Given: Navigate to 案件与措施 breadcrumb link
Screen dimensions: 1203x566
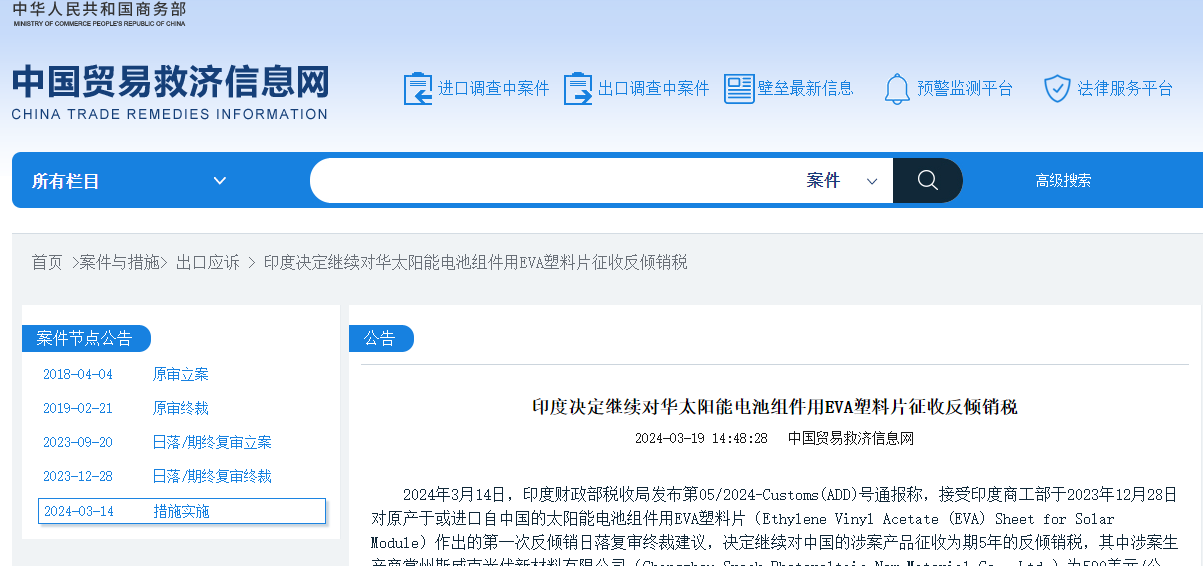Looking at the screenshot, I should click(x=119, y=263).
